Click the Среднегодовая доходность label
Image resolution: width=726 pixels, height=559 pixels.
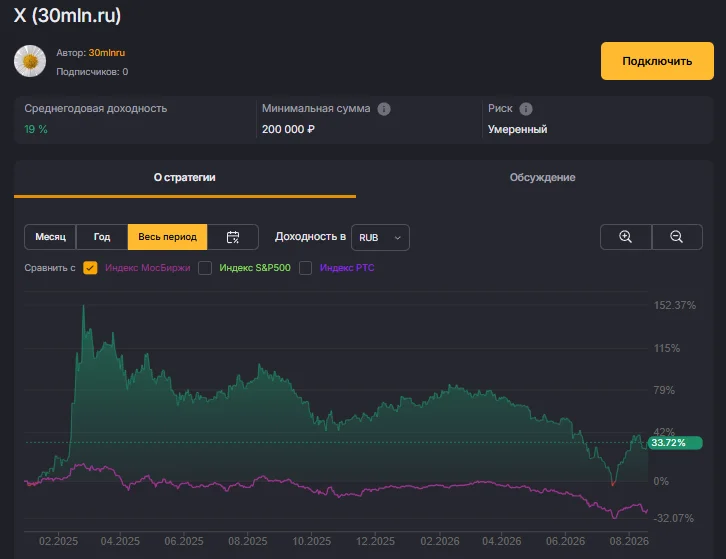pyautogui.click(x=95, y=108)
